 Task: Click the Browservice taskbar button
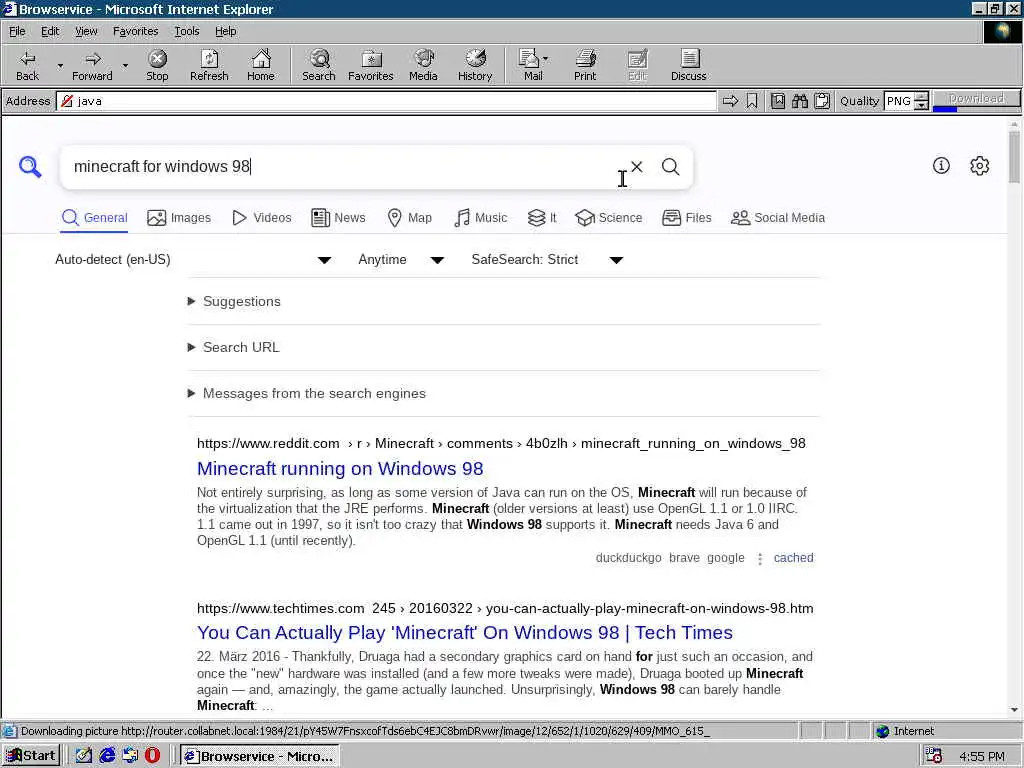(x=259, y=756)
